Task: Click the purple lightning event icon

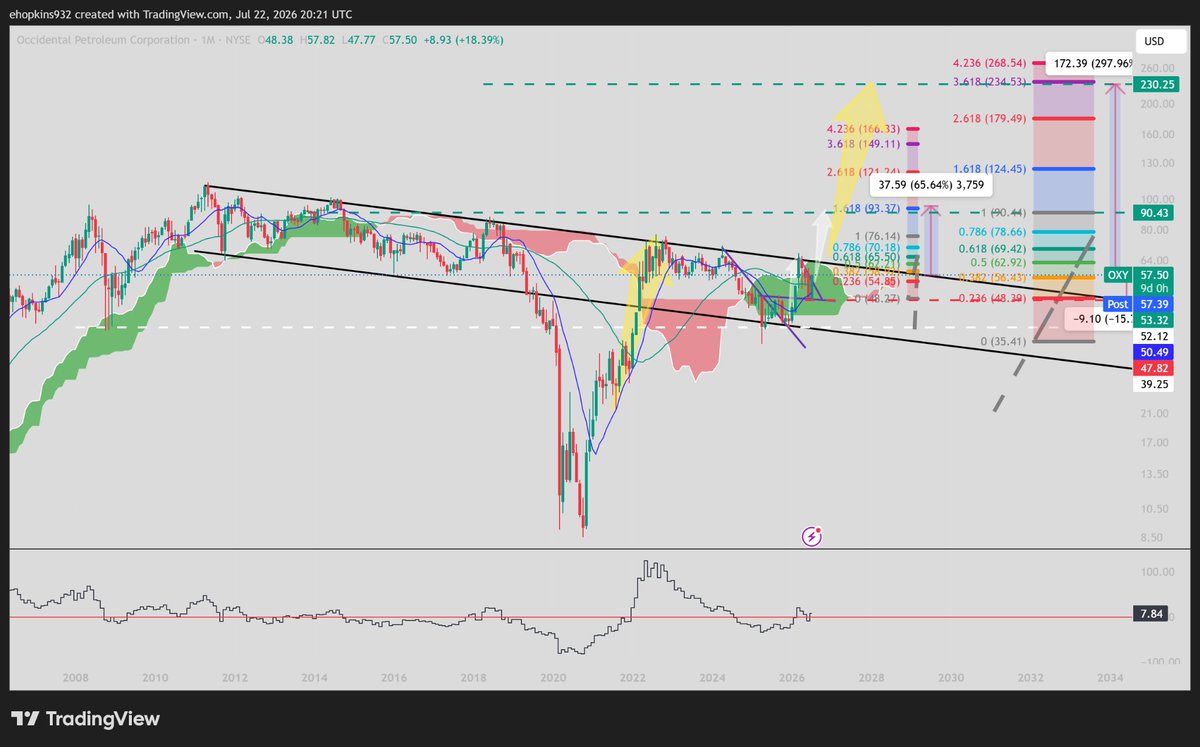Action: [x=812, y=537]
